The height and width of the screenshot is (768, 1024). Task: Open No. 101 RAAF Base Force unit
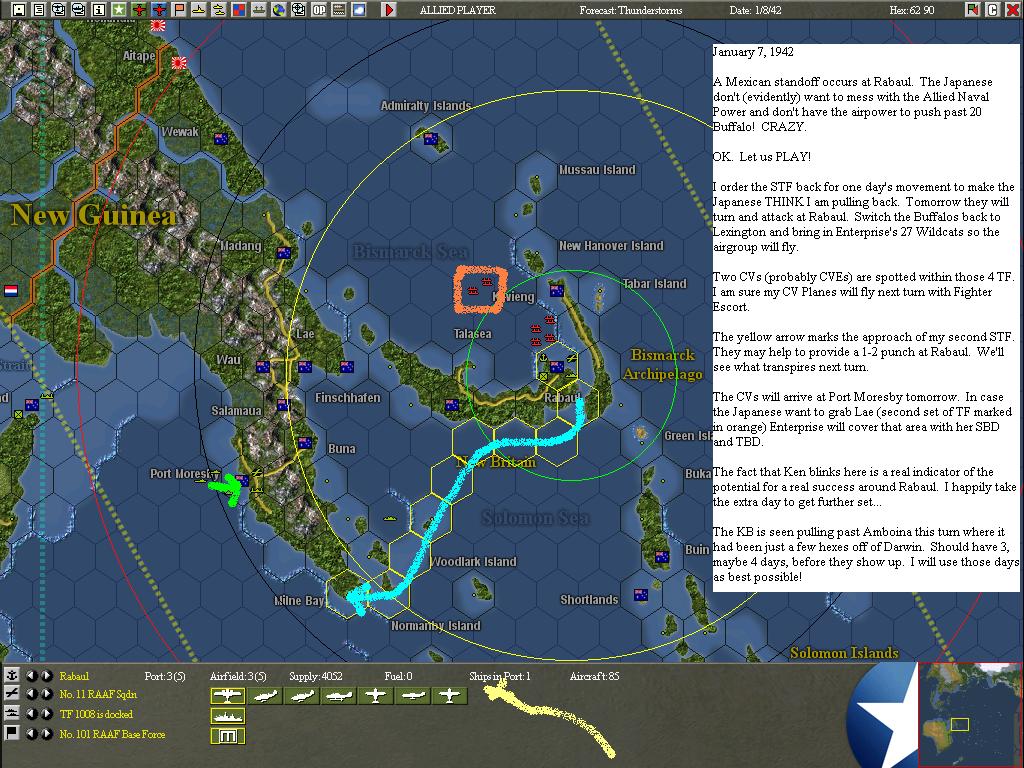112,734
